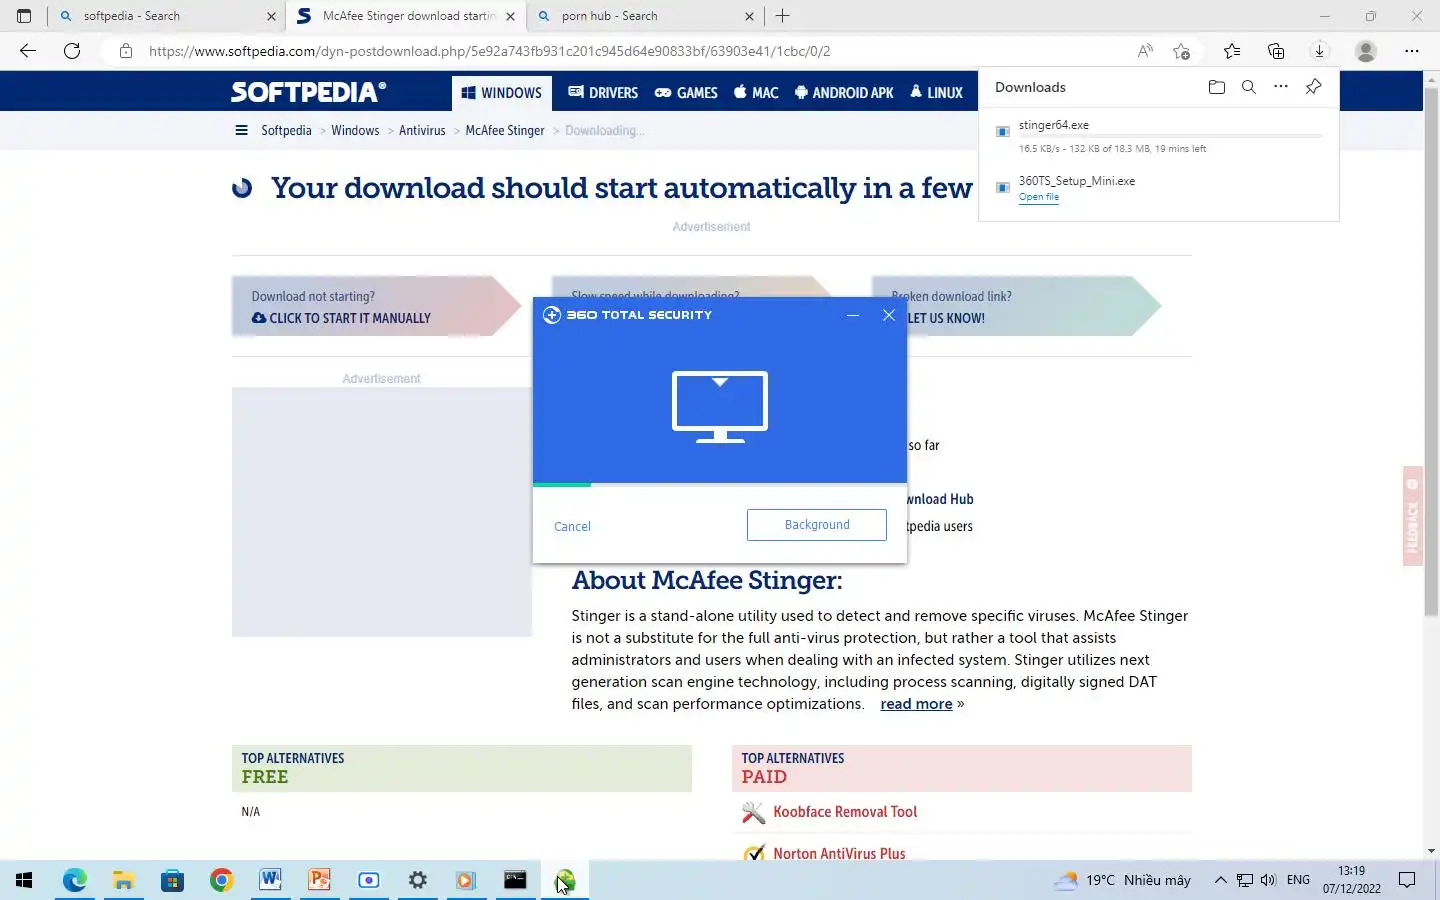Click the address bar URL
The width and height of the screenshot is (1440, 900).
point(490,51)
